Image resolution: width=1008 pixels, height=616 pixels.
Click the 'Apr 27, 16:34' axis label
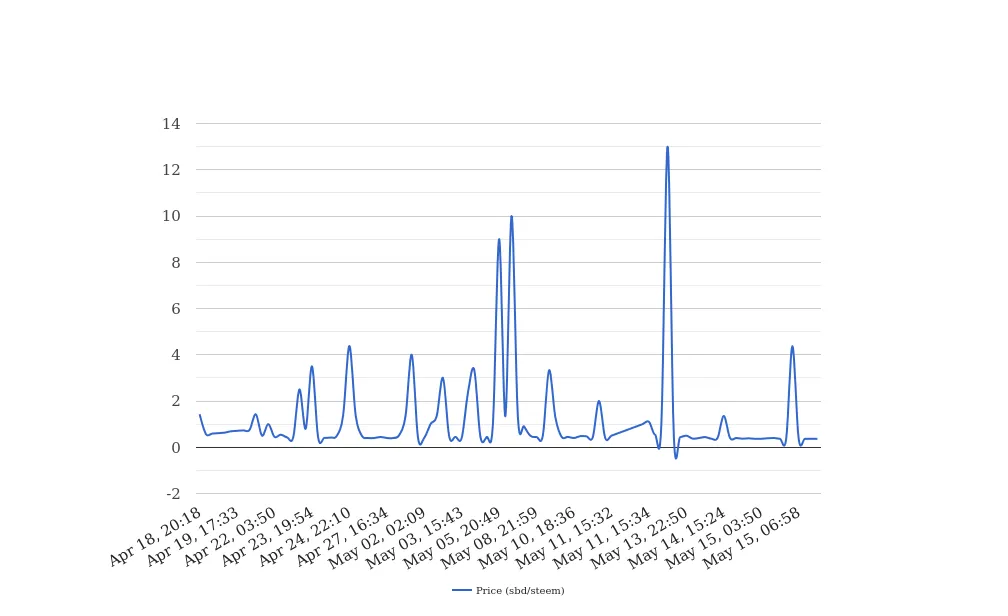(341, 537)
